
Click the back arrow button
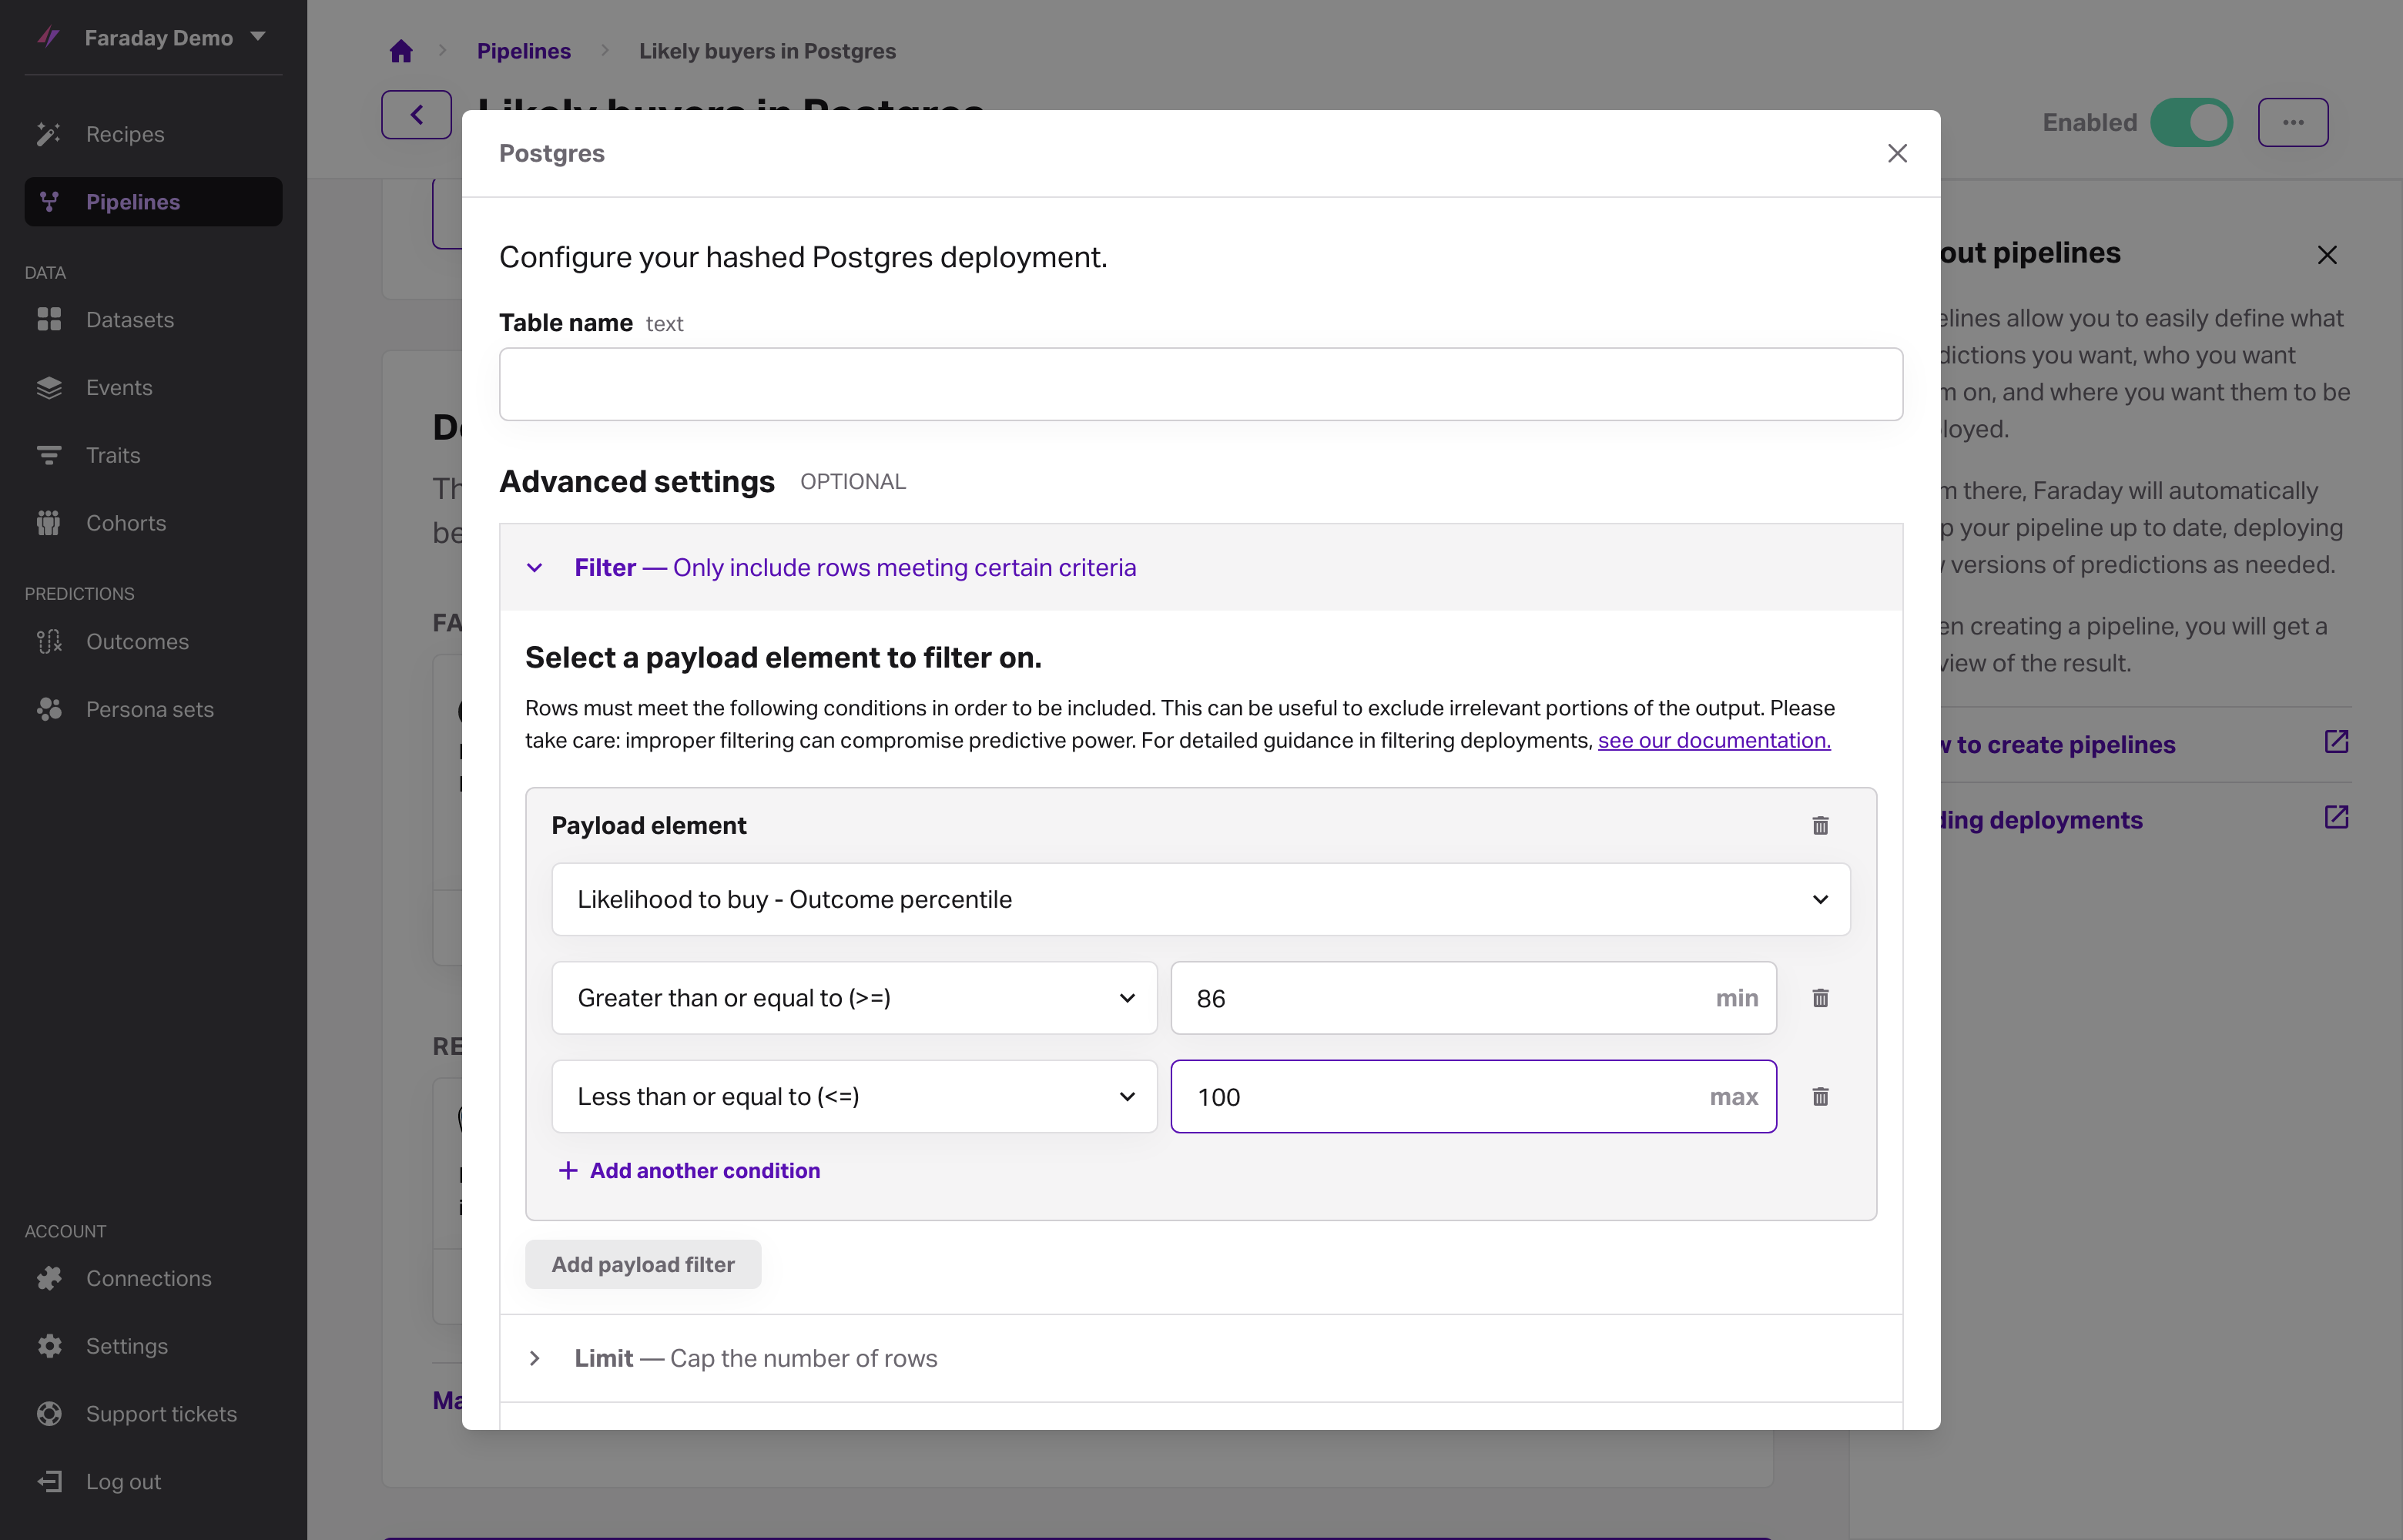[x=416, y=115]
